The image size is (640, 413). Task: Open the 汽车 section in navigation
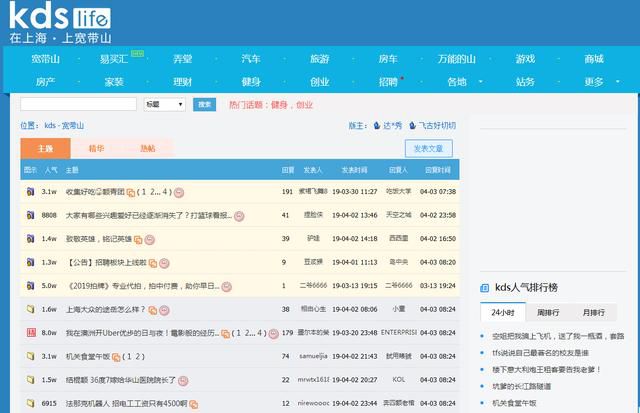(x=251, y=59)
